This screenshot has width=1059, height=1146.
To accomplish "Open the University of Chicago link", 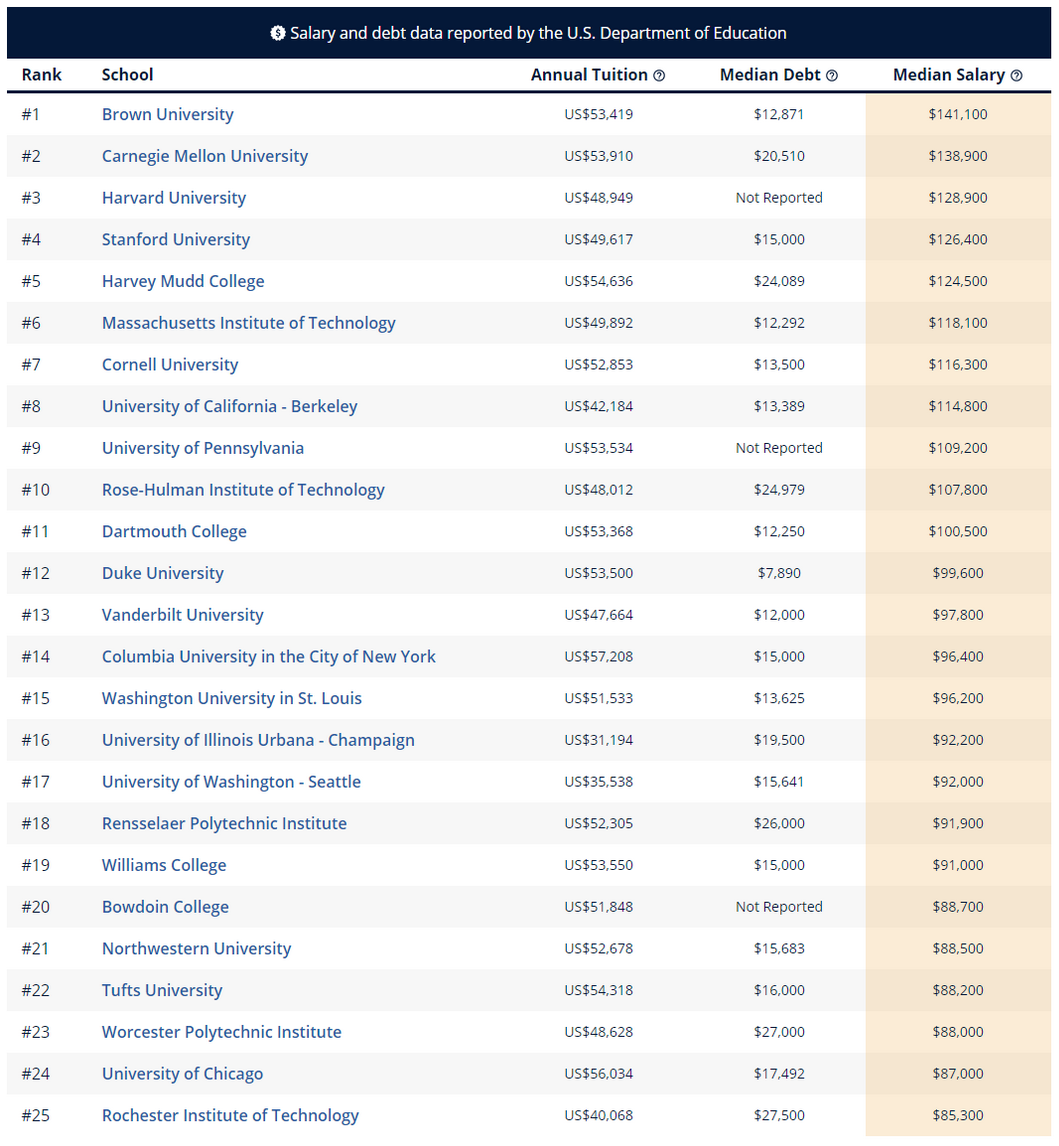I will tap(182, 1073).
